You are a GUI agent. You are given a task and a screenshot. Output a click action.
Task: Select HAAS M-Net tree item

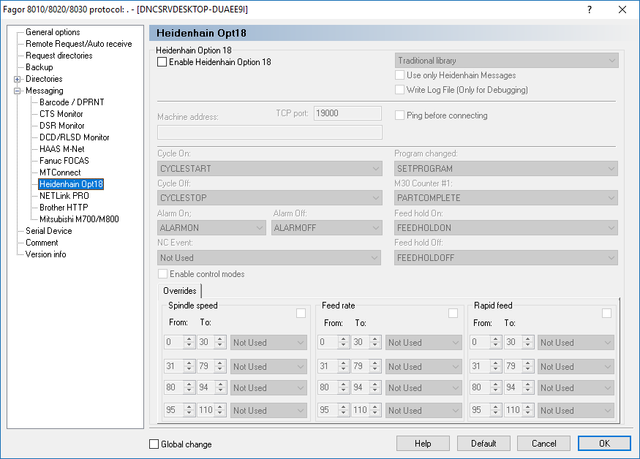62,149
